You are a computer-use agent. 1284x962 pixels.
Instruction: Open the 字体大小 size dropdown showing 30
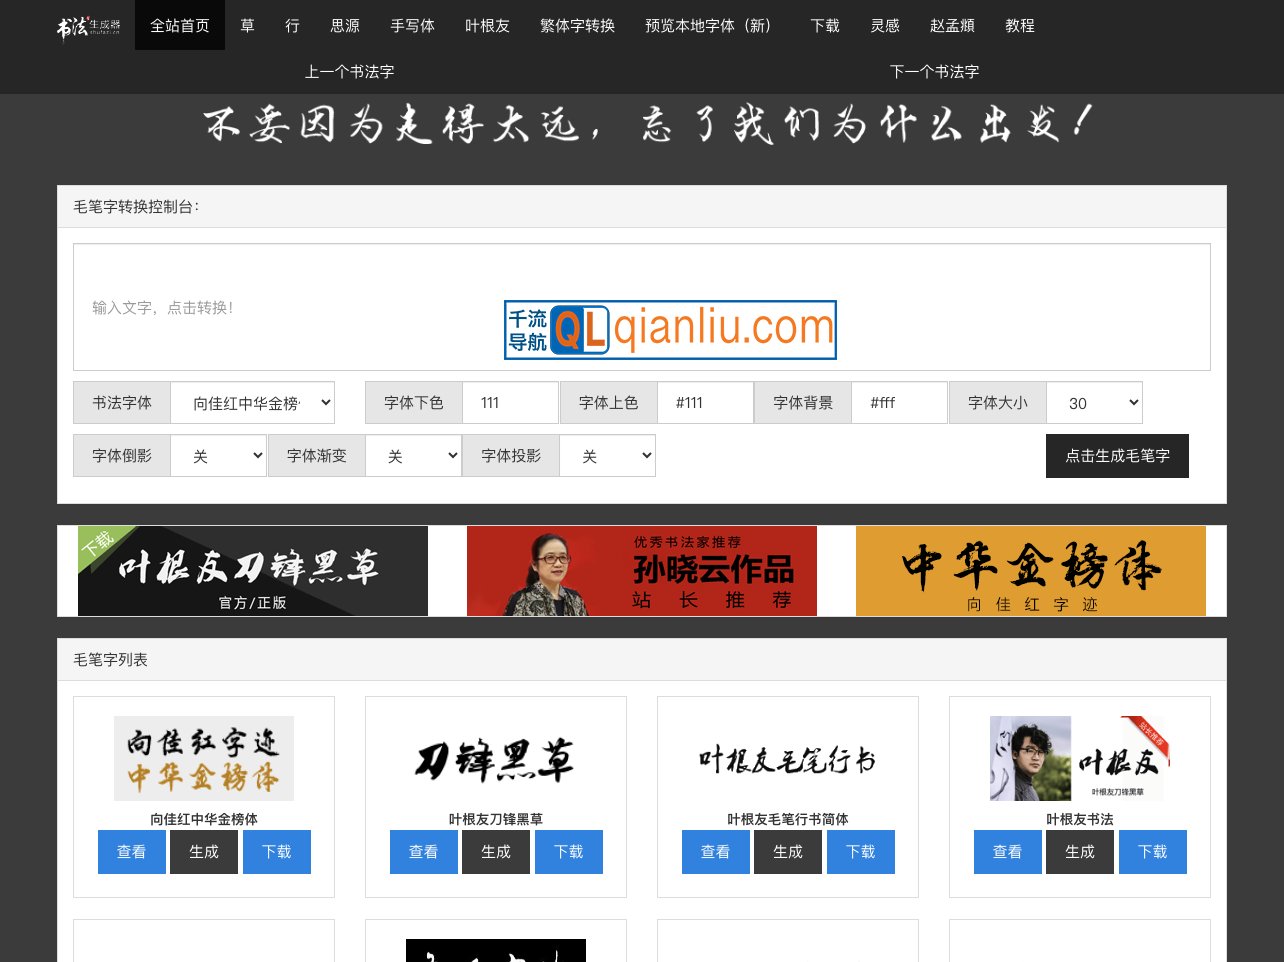(x=1094, y=402)
